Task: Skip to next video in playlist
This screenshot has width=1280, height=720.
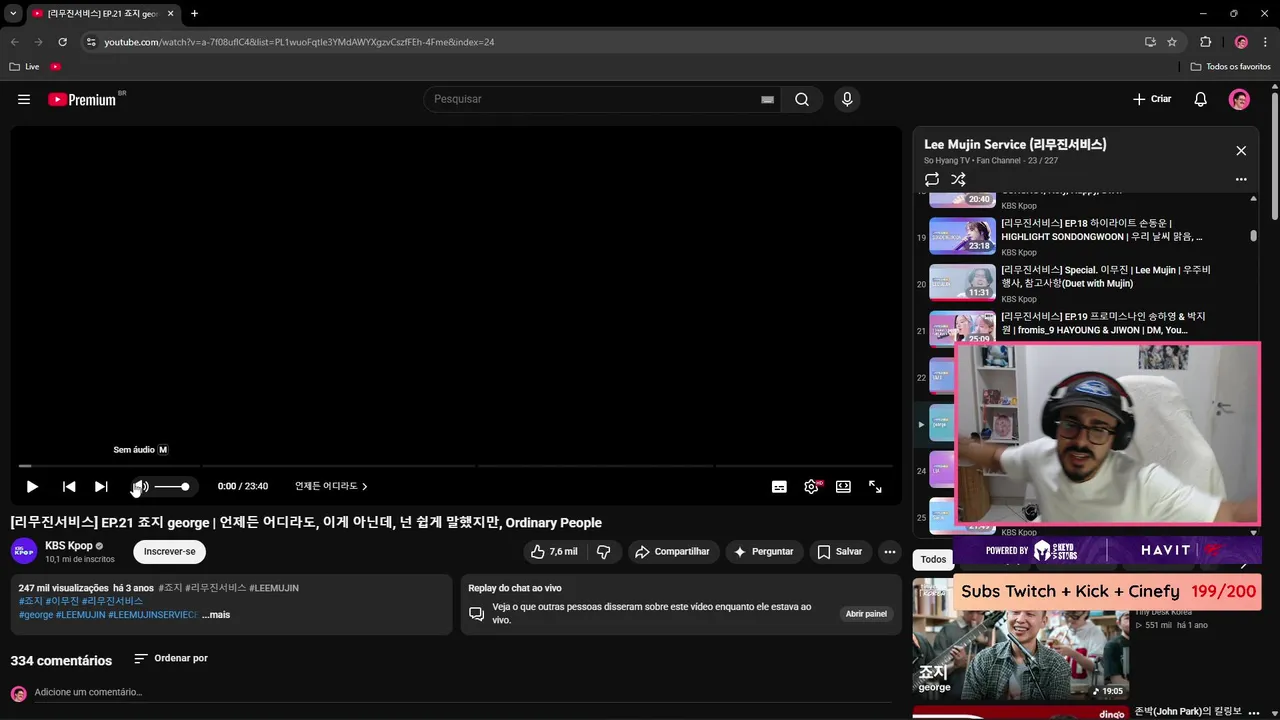Action: (101, 486)
